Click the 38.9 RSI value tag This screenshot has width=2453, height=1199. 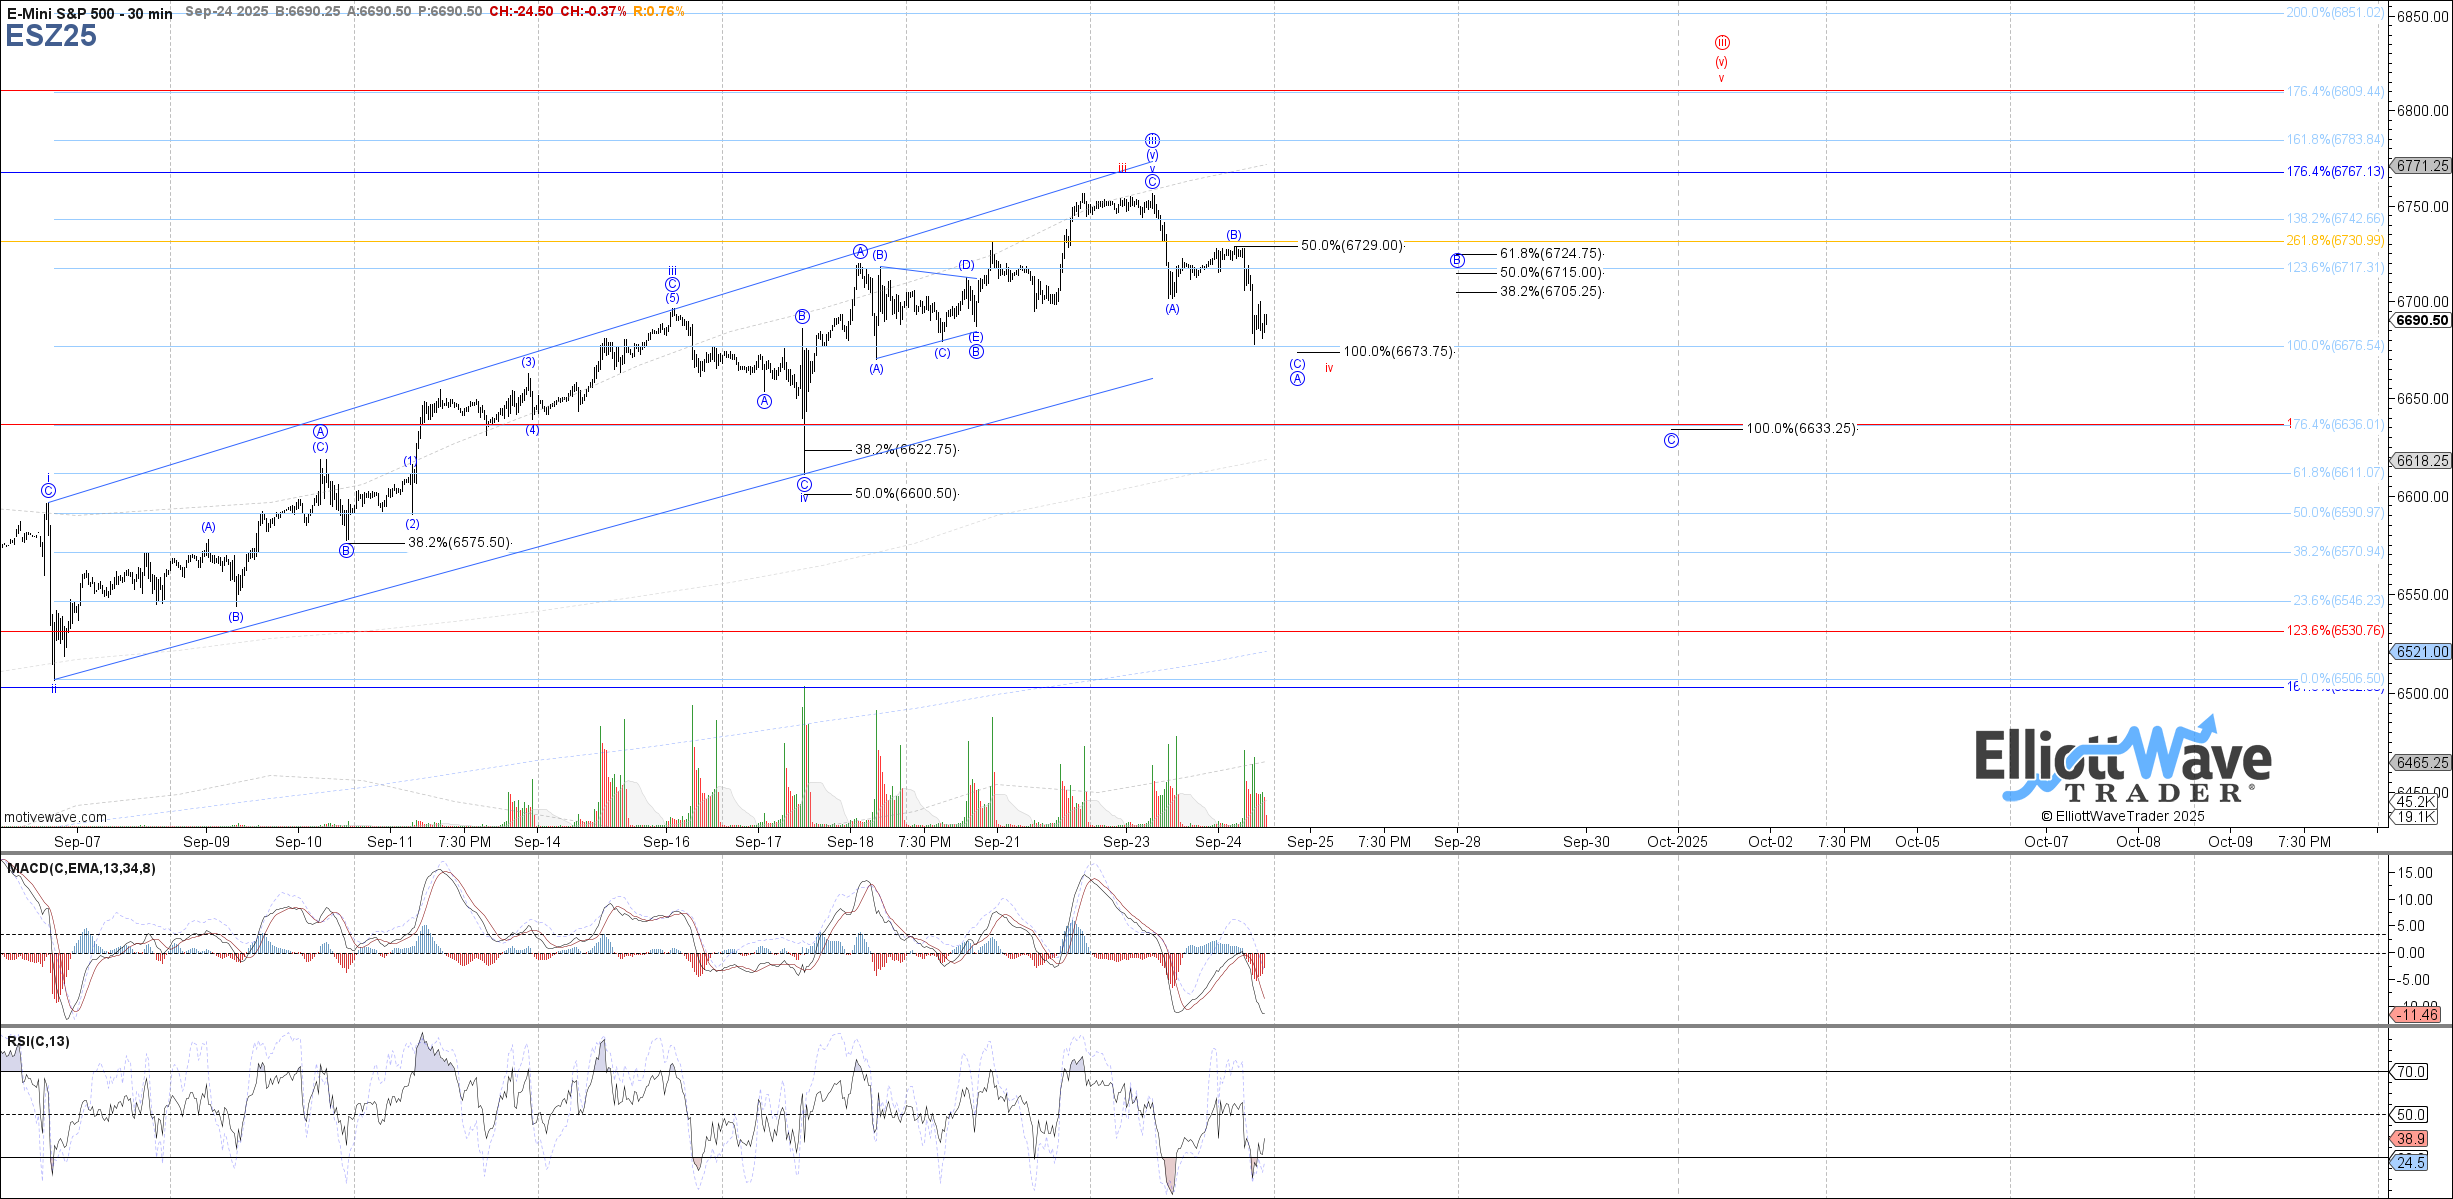(x=2411, y=1138)
